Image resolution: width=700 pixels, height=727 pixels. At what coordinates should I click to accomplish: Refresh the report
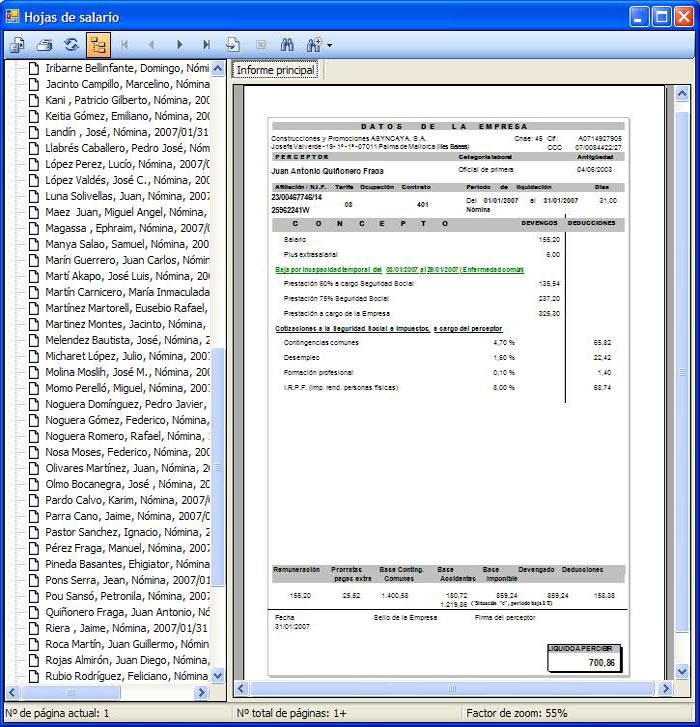[x=71, y=45]
